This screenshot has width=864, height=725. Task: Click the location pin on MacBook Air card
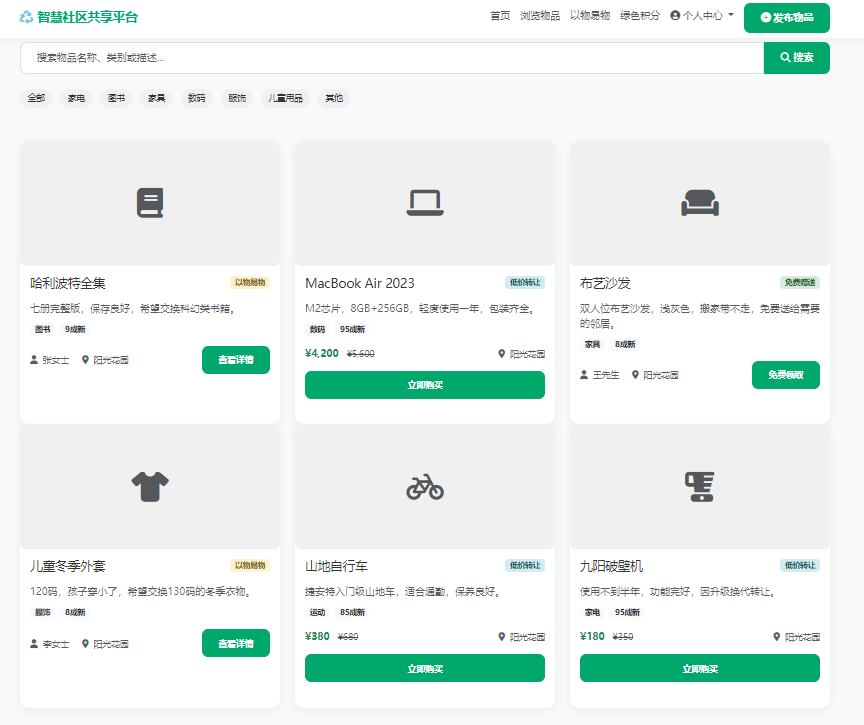(x=501, y=354)
